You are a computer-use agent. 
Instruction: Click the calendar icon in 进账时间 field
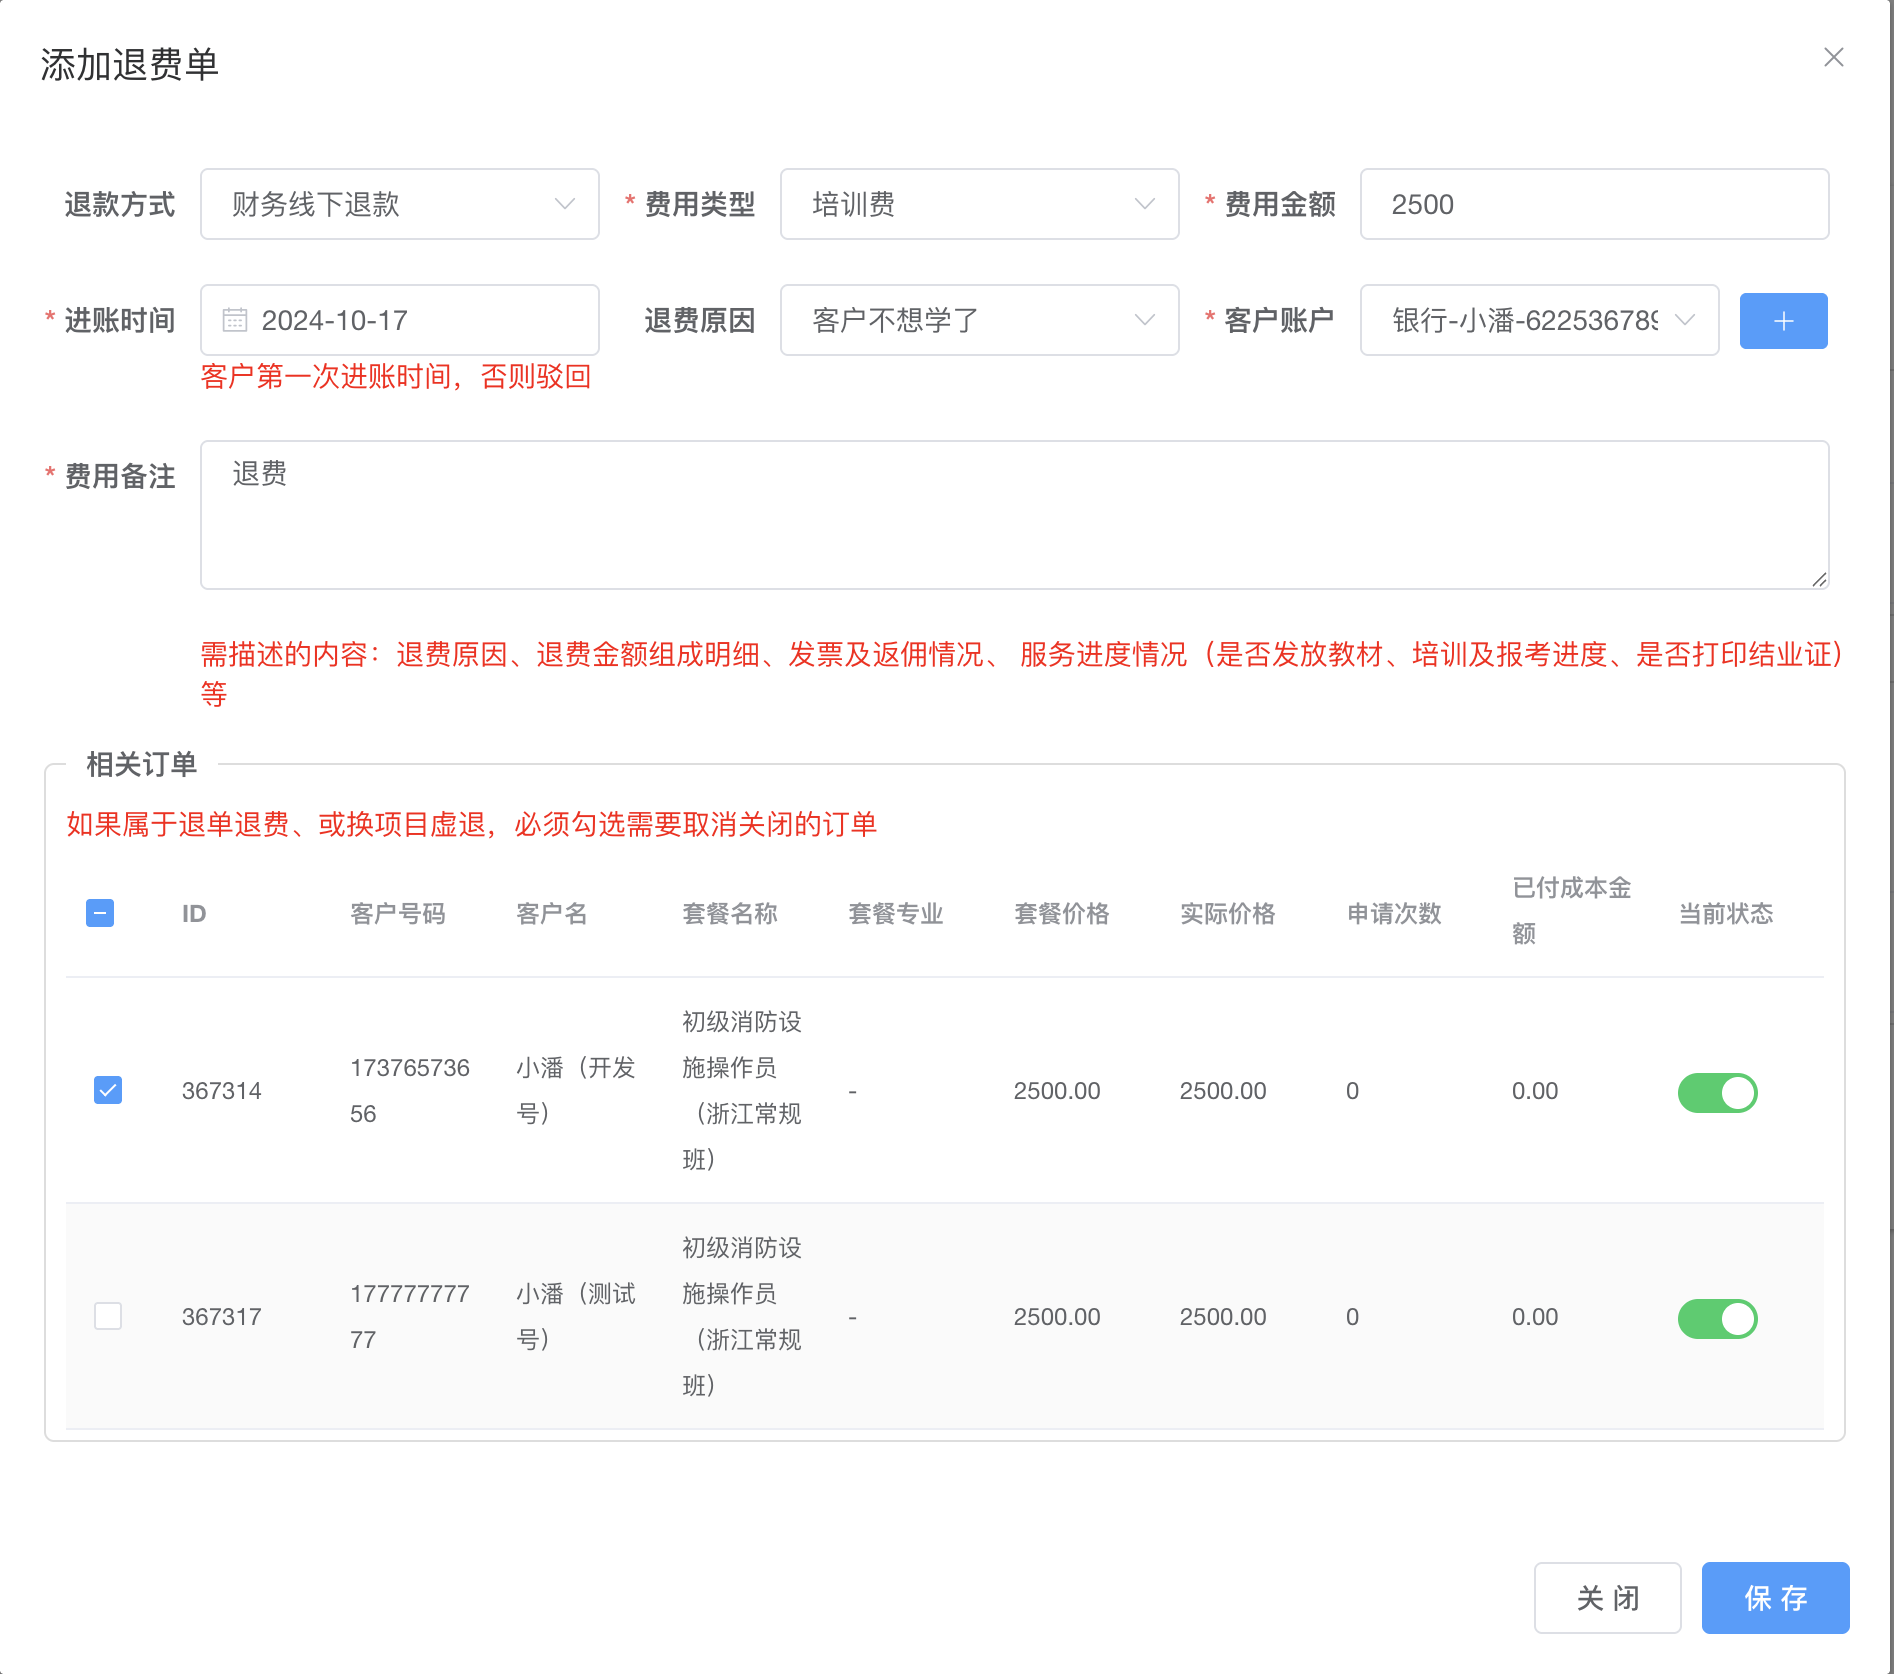[235, 320]
